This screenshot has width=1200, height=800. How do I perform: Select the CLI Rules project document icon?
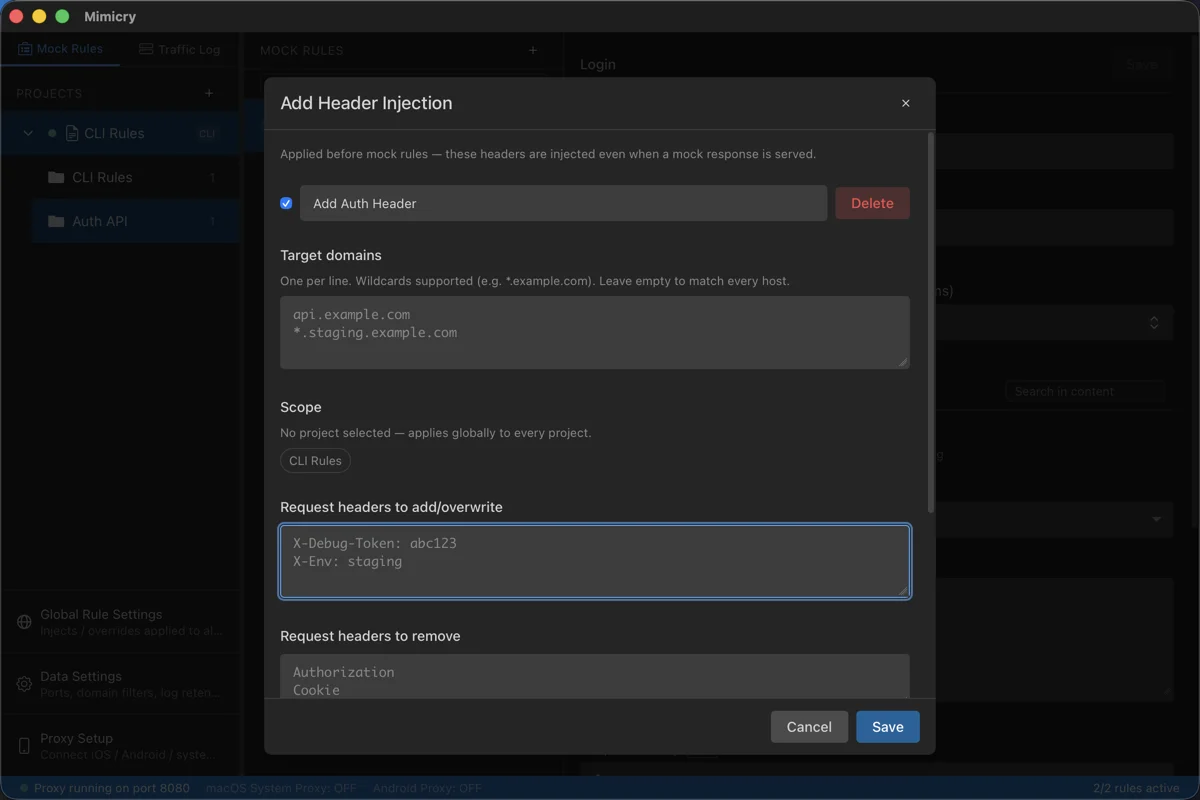coord(71,133)
